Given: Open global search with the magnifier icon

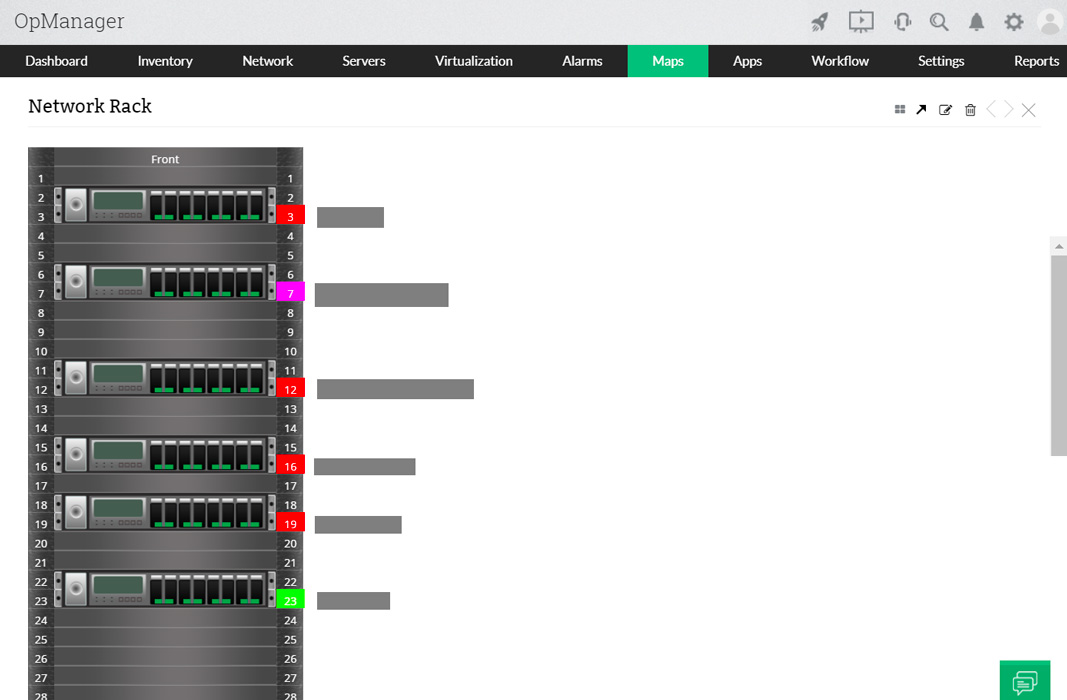Looking at the screenshot, I should [x=938, y=21].
